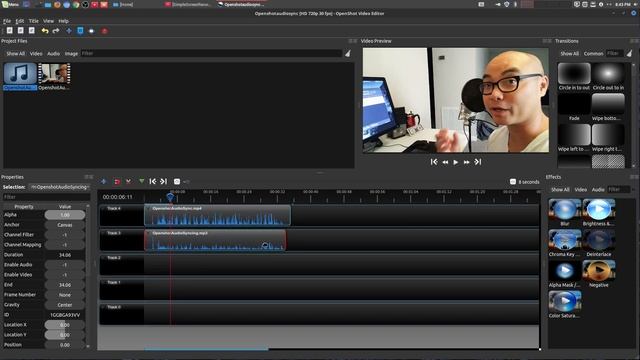The image size is (640, 360).
Task: Open the Selection dropdown in Properties
Action: [60, 187]
